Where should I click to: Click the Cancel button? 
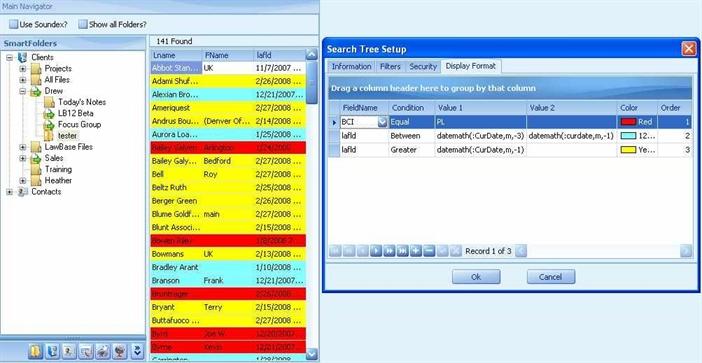(x=550, y=277)
